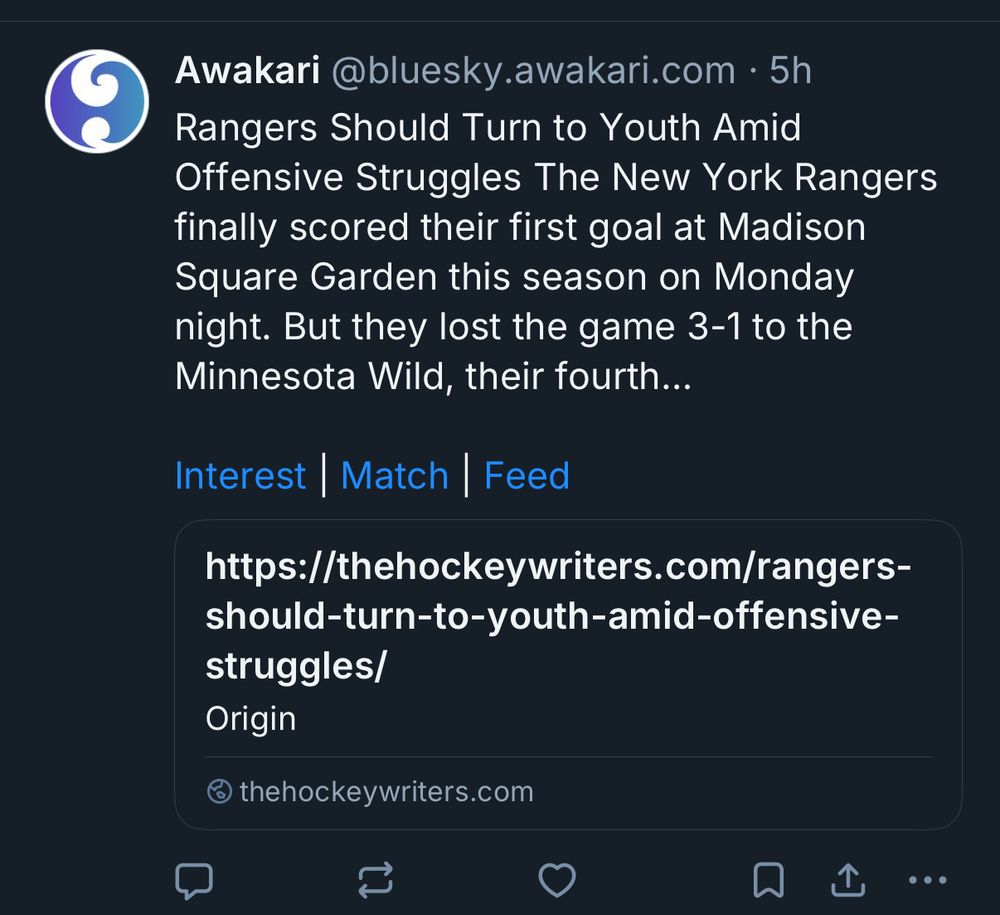
Task: Bookmark this Rangers post
Action: point(767,880)
